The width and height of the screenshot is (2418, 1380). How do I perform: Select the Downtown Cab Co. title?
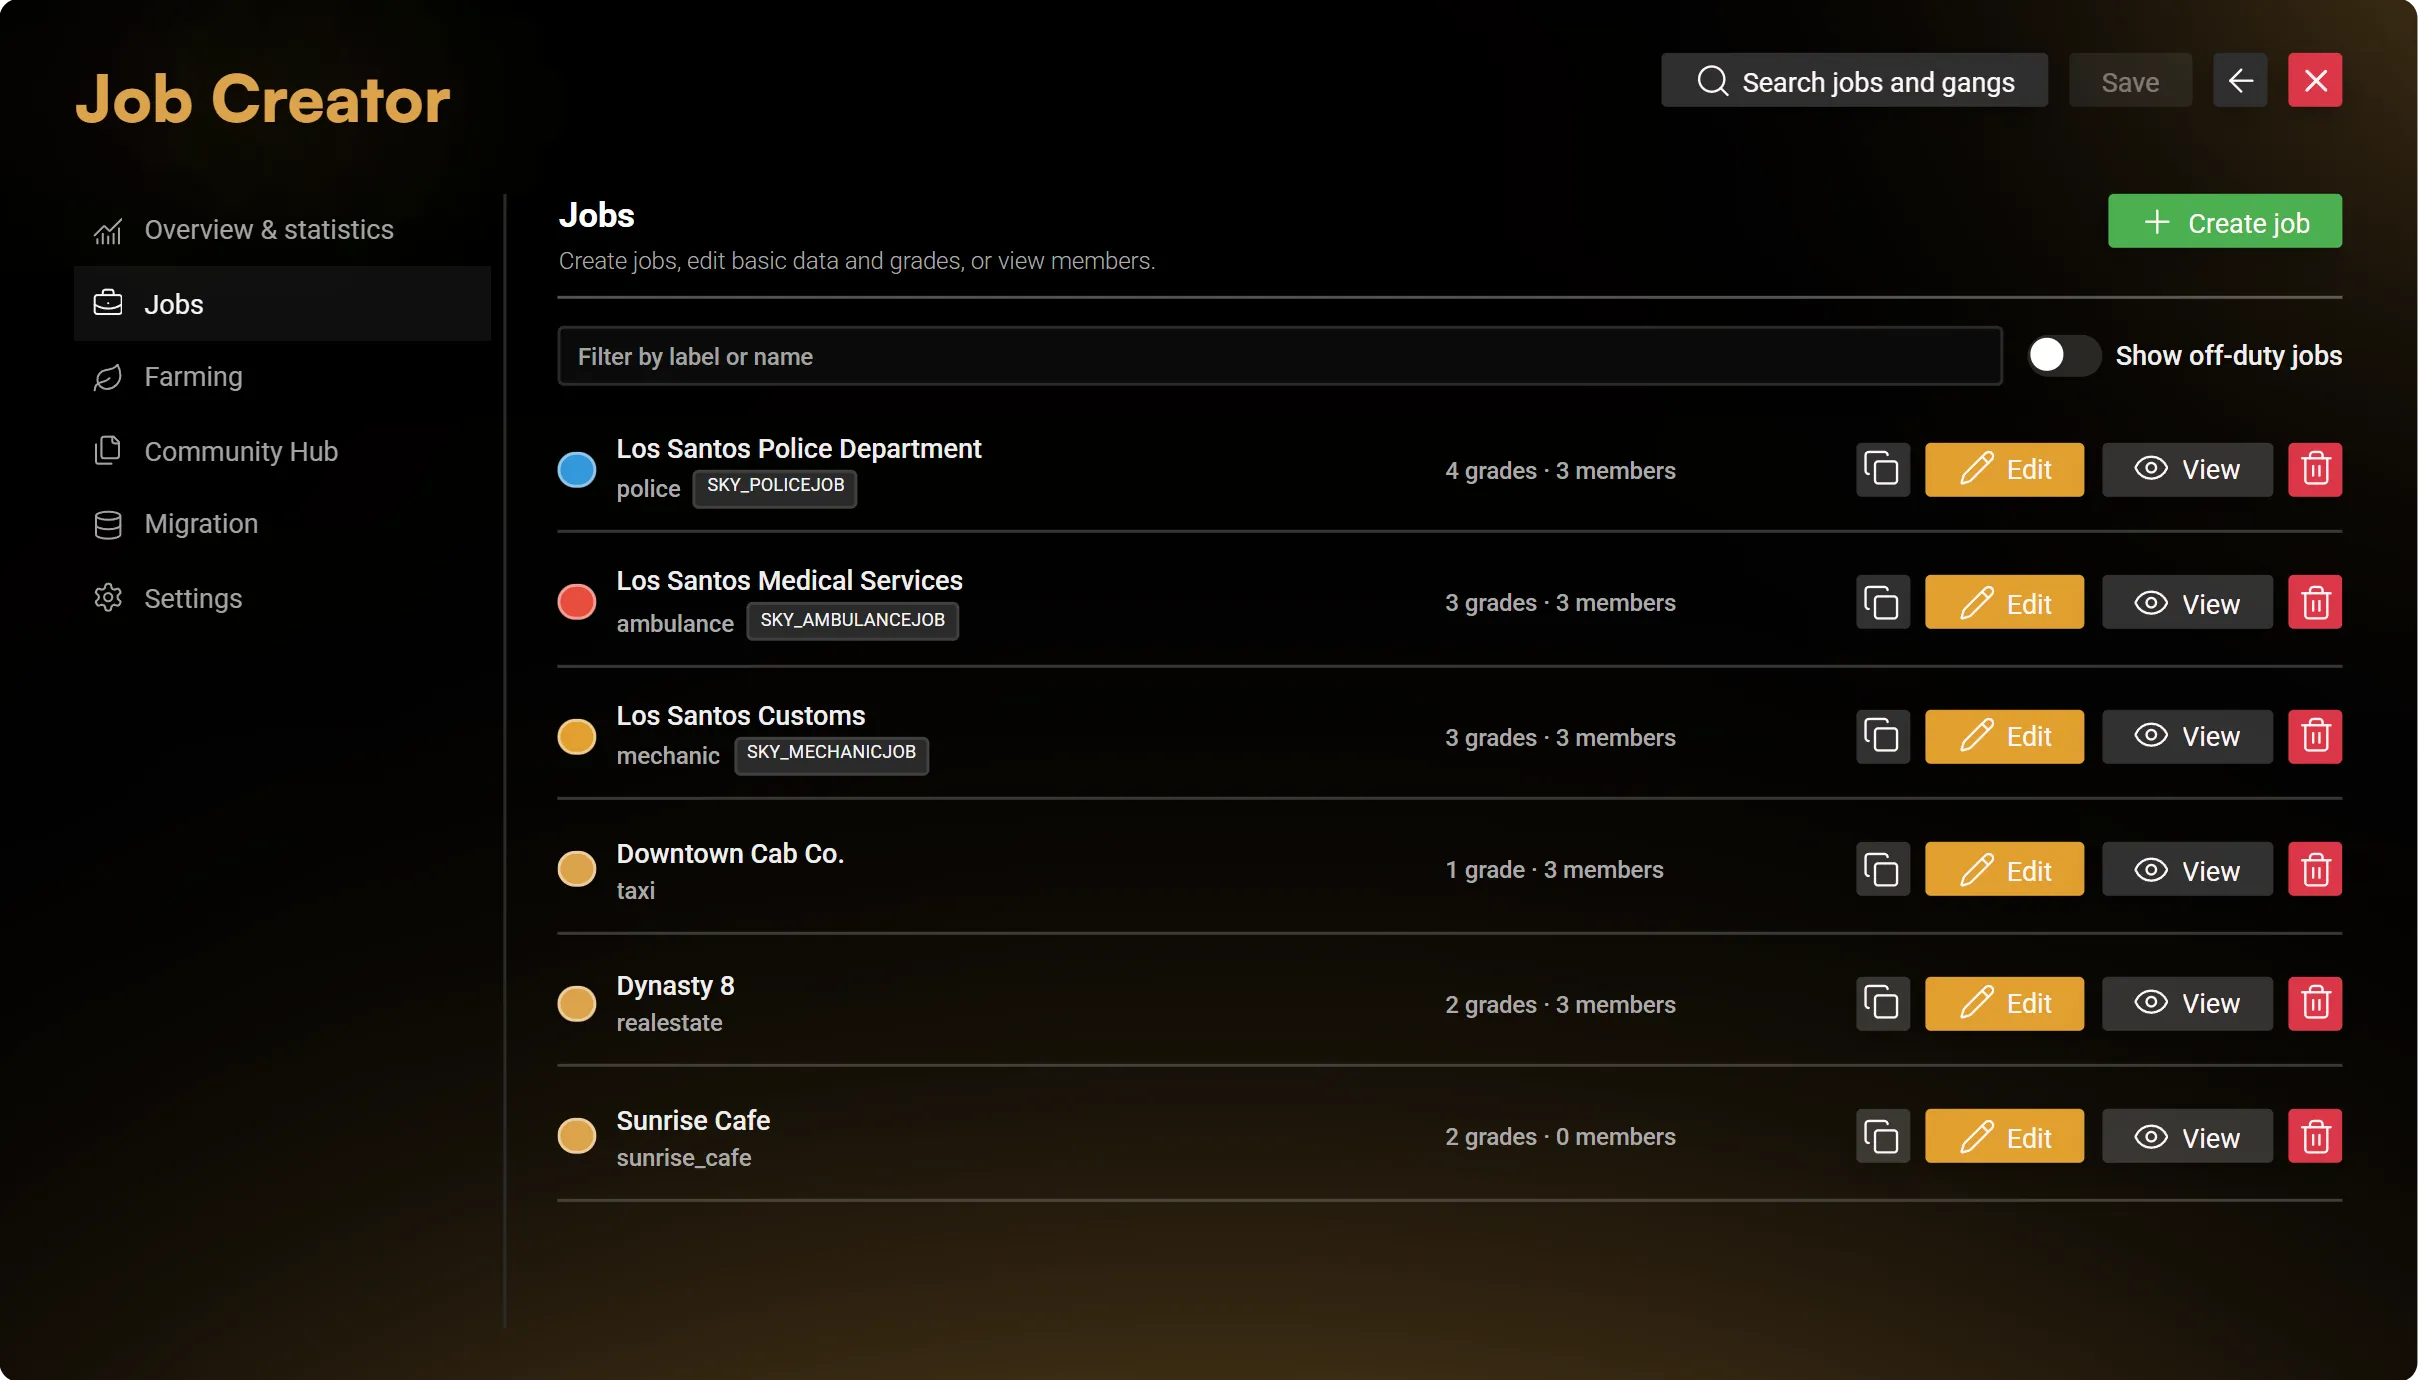click(x=730, y=854)
